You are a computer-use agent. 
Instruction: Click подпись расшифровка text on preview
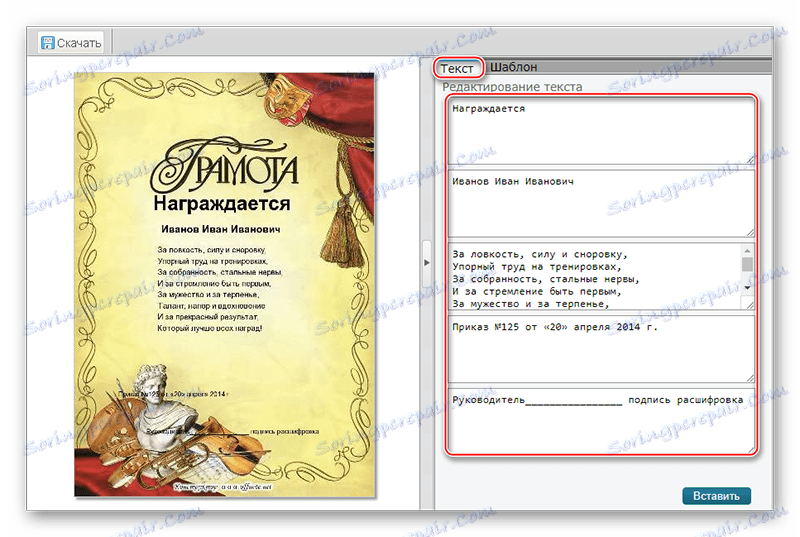pyautogui.click(x=285, y=431)
